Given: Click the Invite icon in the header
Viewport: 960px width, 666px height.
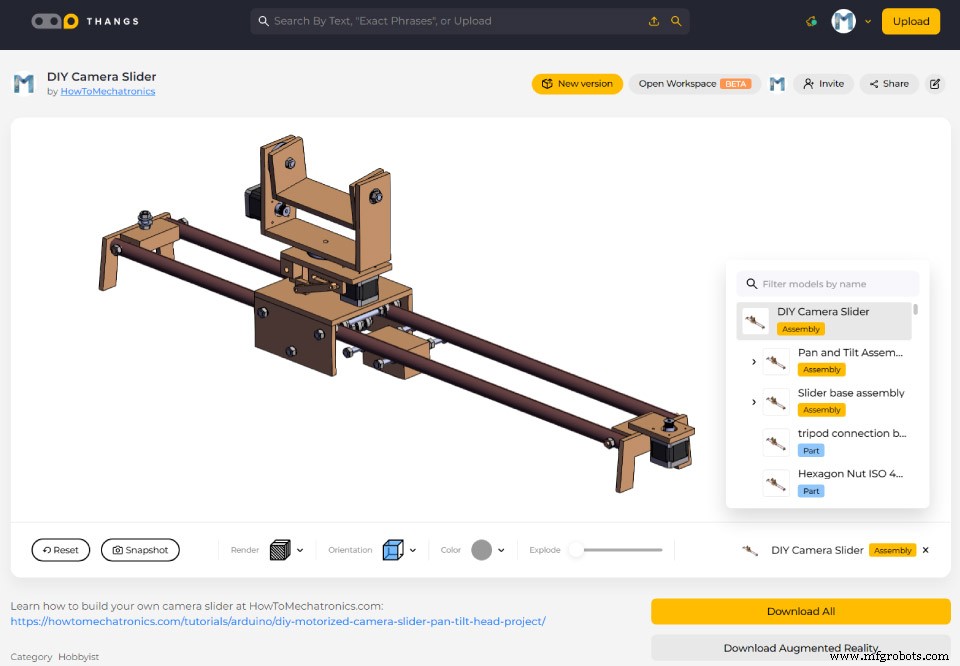Looking at the screenshot, I should point(822,83).
